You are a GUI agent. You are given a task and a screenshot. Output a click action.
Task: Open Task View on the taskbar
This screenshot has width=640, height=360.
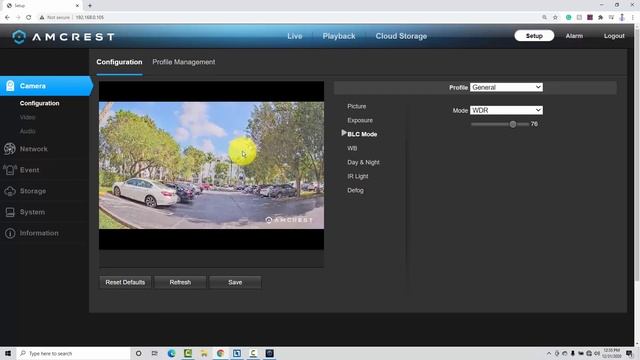pyautogui.click(x=155, y=353)
